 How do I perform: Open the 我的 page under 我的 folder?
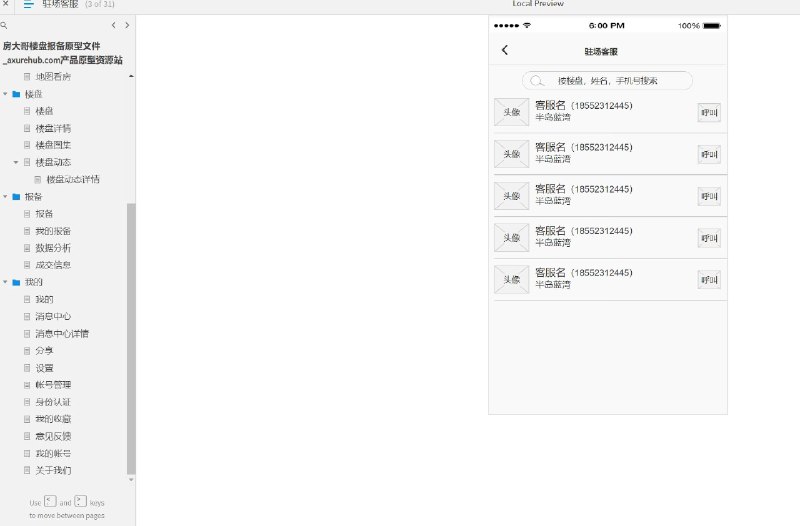point(44,299)
